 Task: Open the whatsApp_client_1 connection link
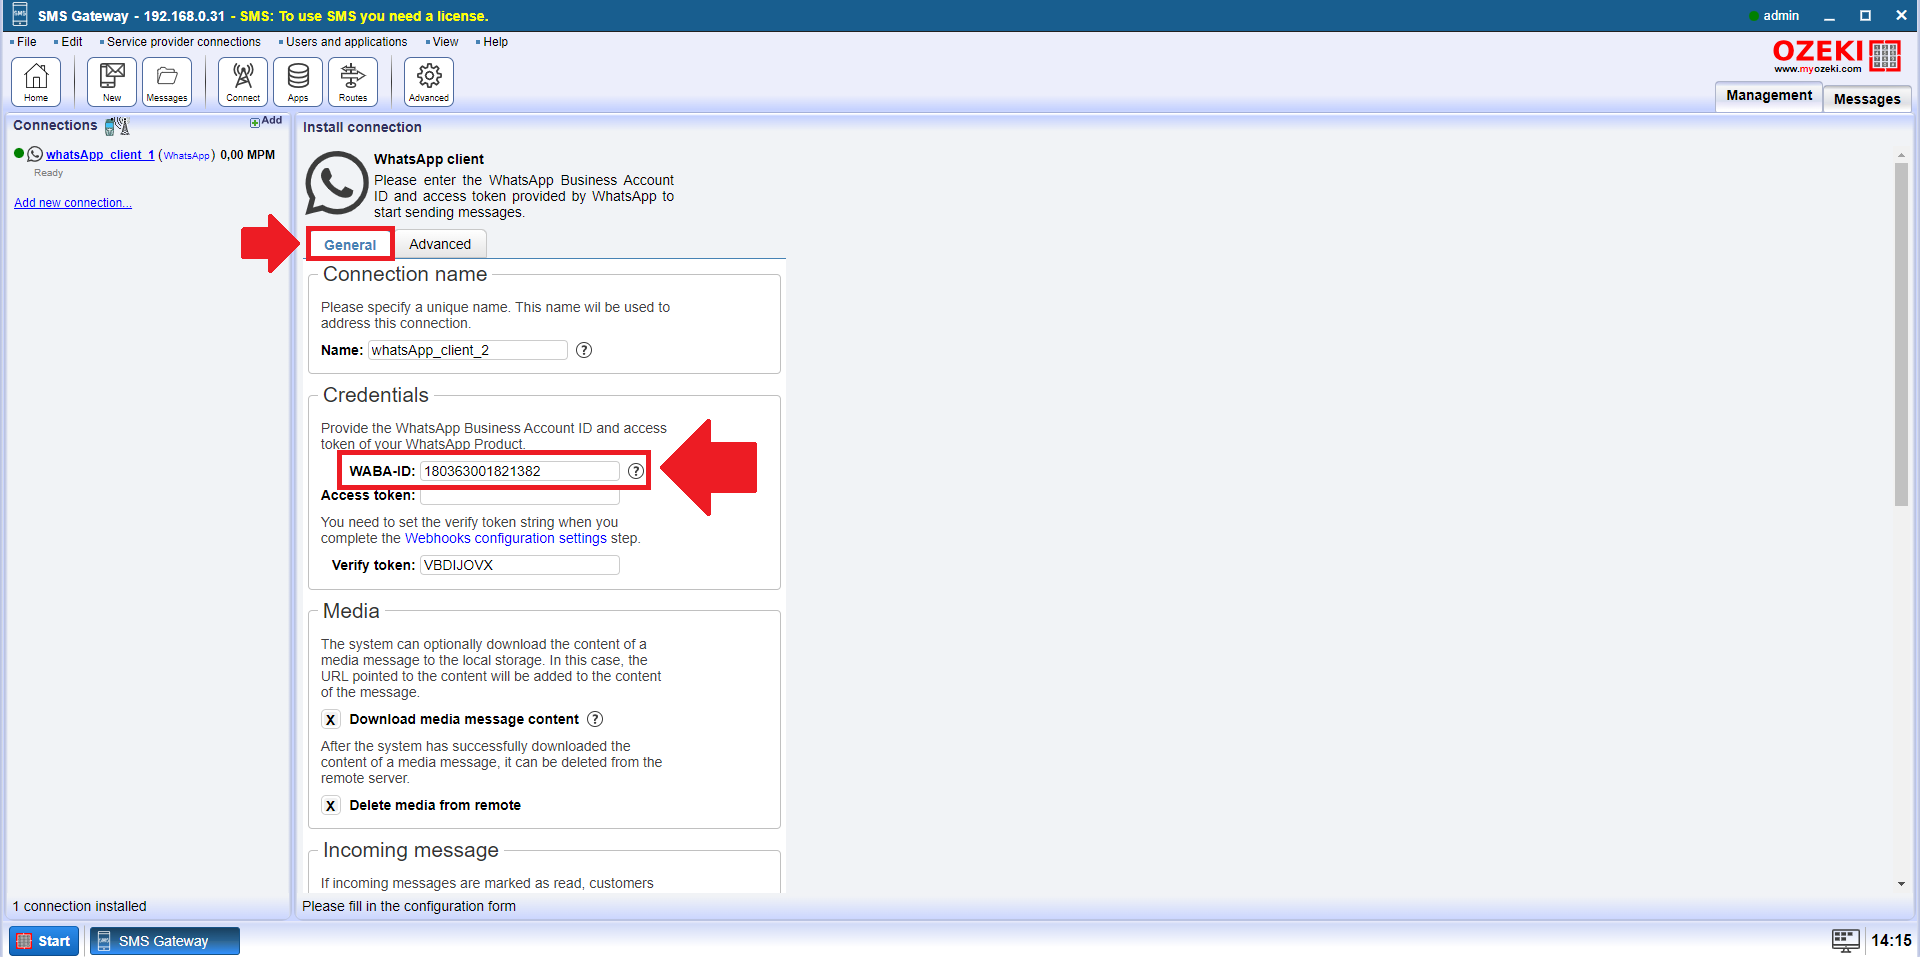100,155
